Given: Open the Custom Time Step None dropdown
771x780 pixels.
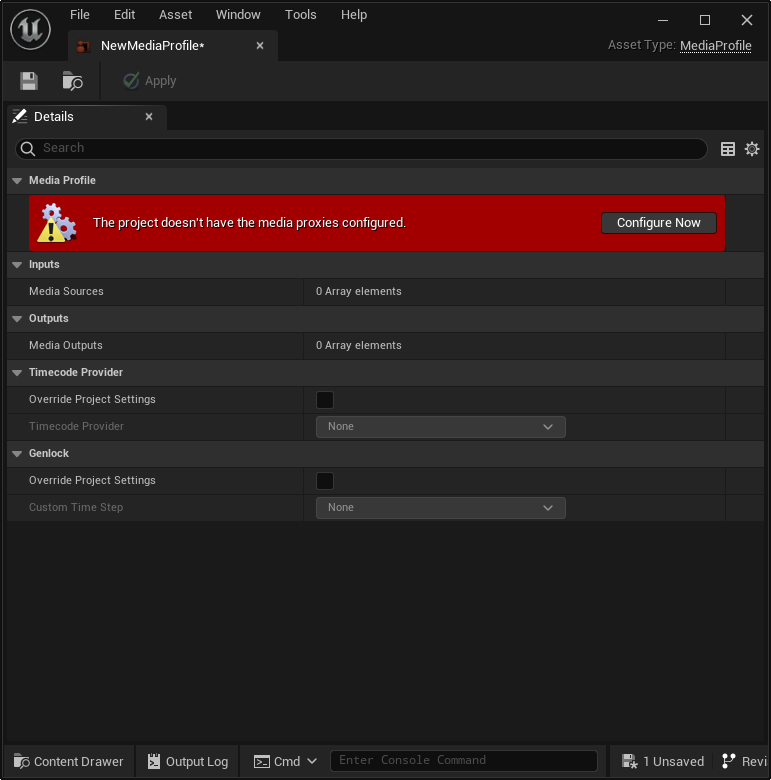Looking at the screenshot, I should tap(441, 508).
